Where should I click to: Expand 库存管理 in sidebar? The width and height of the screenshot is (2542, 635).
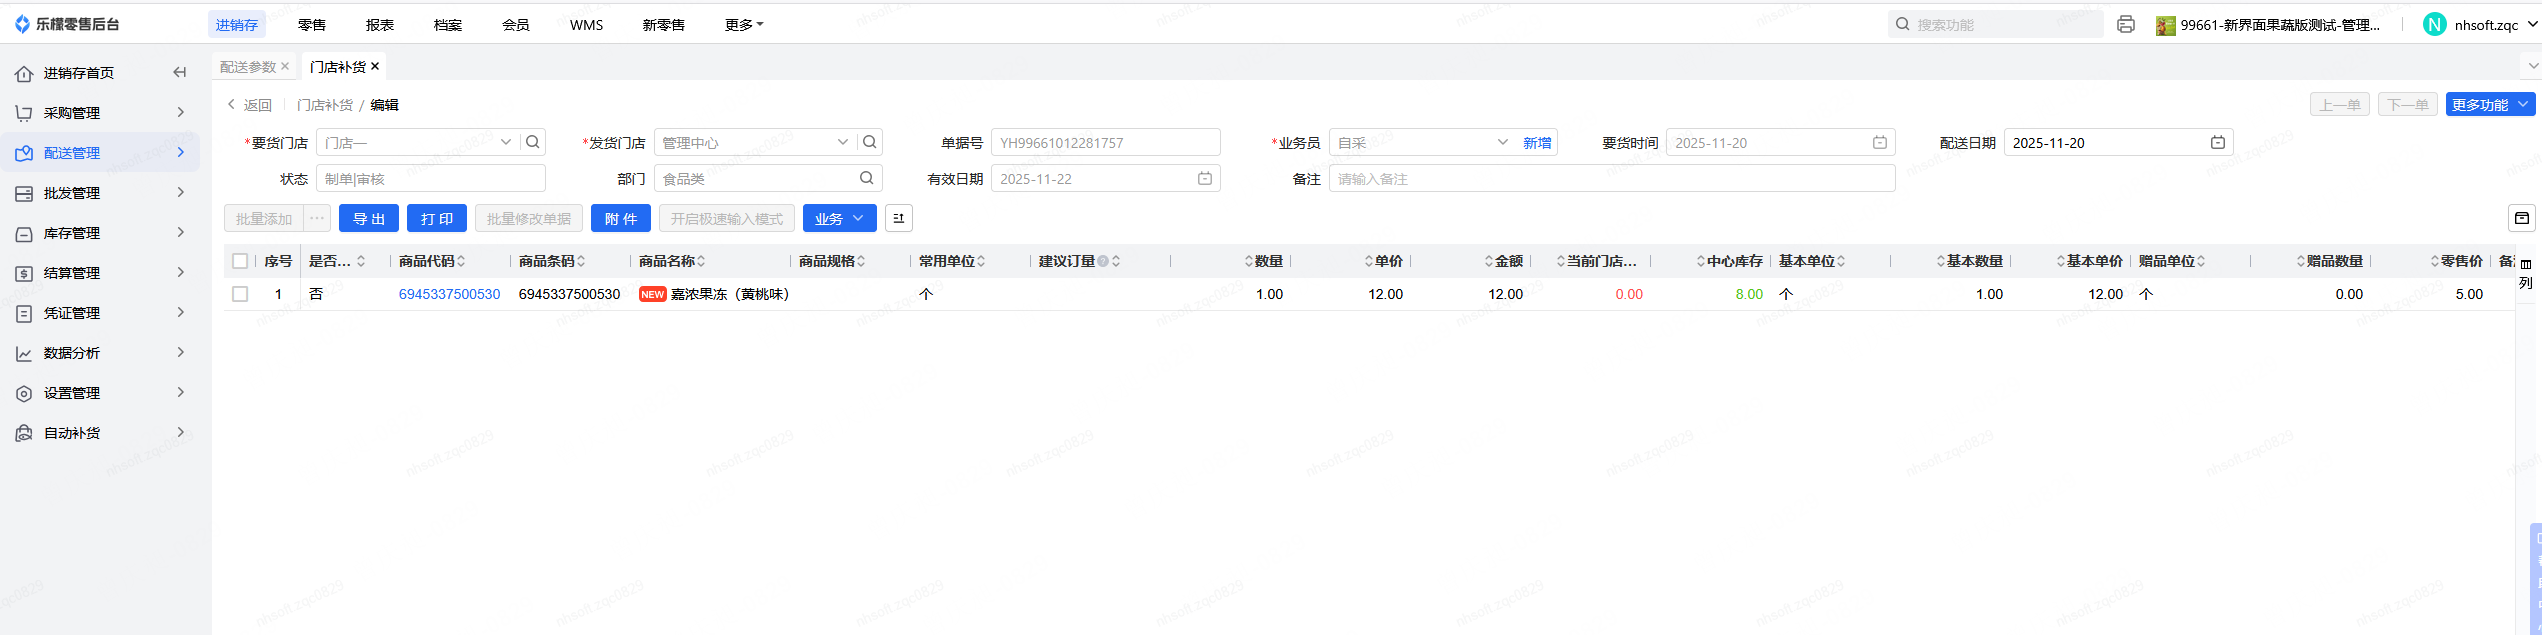(180, 232)
